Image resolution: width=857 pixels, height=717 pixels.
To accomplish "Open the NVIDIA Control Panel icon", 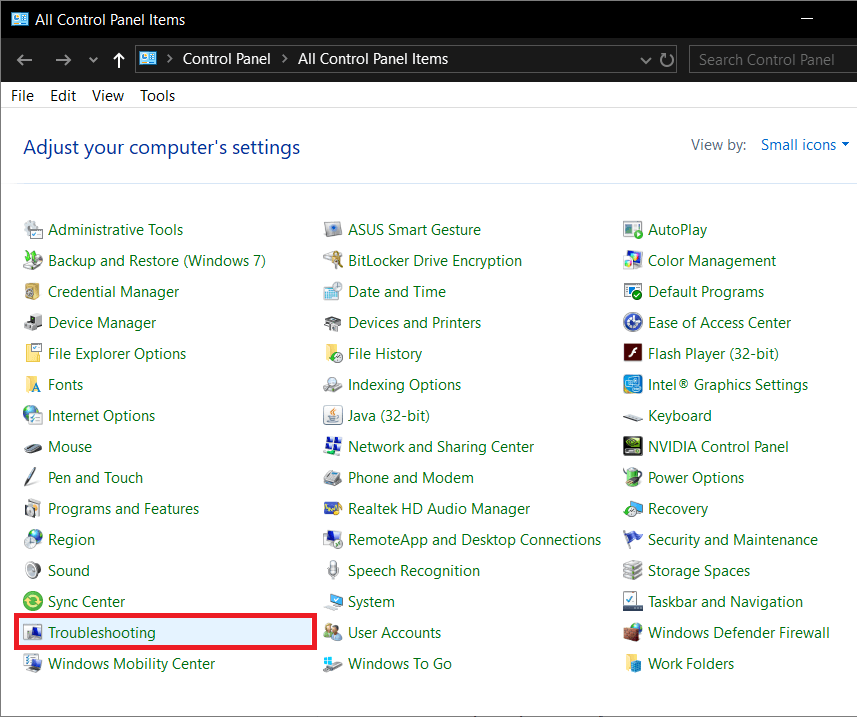I will (632, 447).
